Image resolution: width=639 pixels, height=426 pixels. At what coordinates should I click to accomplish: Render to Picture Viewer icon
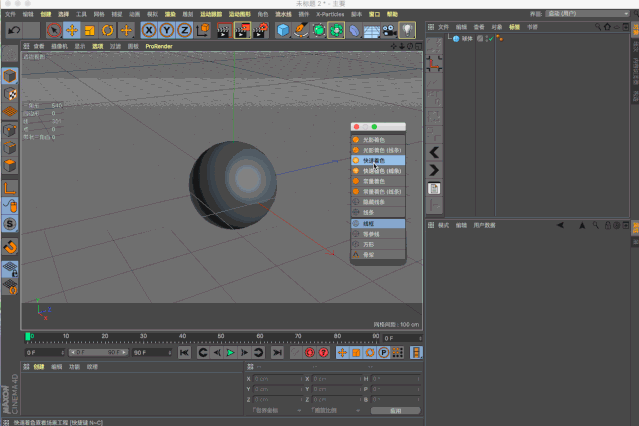(x=242, y=30)
